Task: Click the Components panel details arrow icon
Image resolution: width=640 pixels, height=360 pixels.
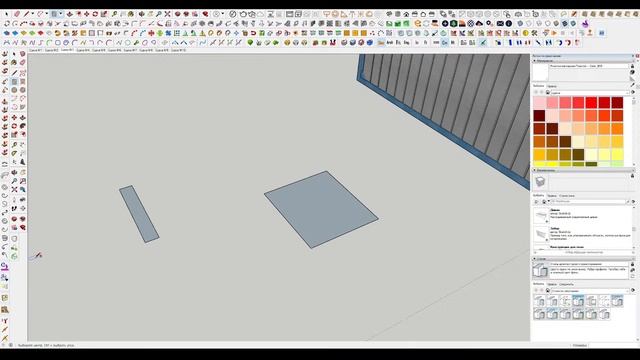Action: tap(633, 202)
